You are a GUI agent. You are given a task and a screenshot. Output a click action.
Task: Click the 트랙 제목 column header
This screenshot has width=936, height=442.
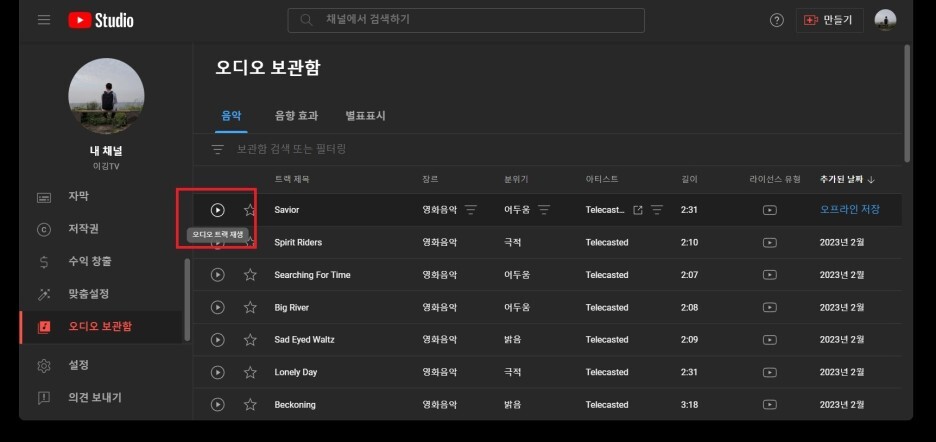[292, 179]
